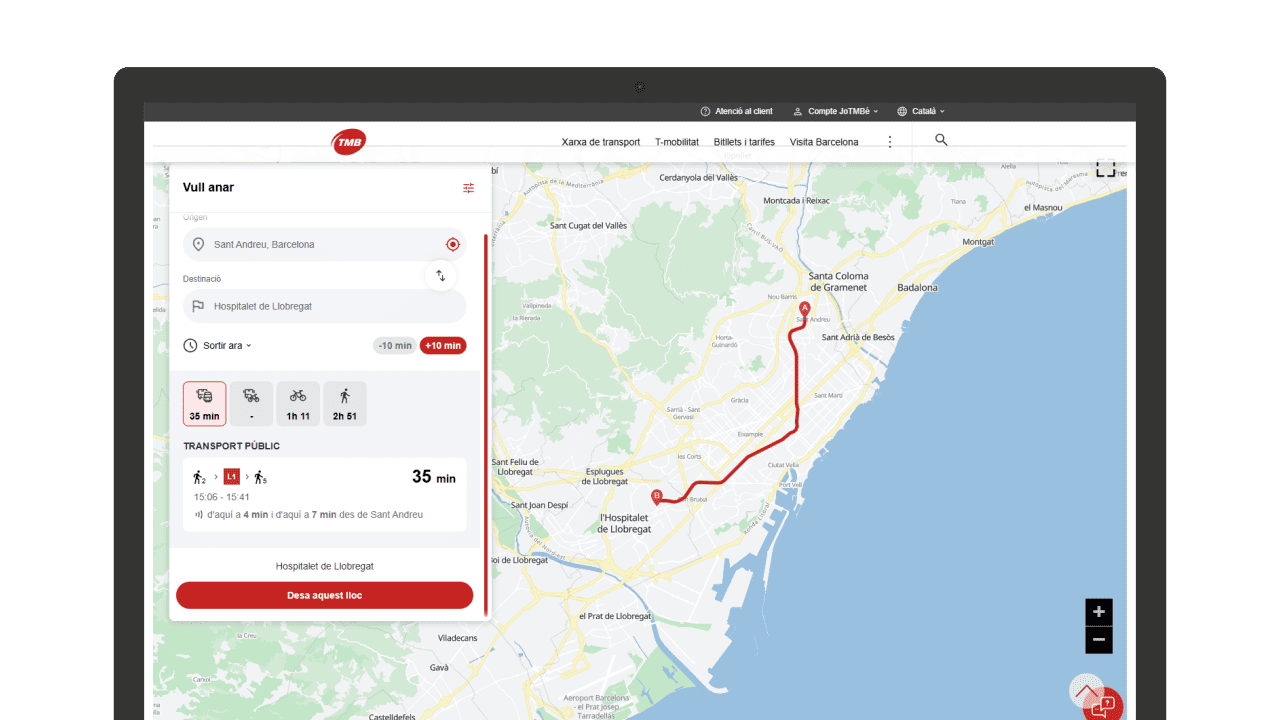Open the chat help bubble
The height and width of the screenshot is (720, 1280).
1103,706
